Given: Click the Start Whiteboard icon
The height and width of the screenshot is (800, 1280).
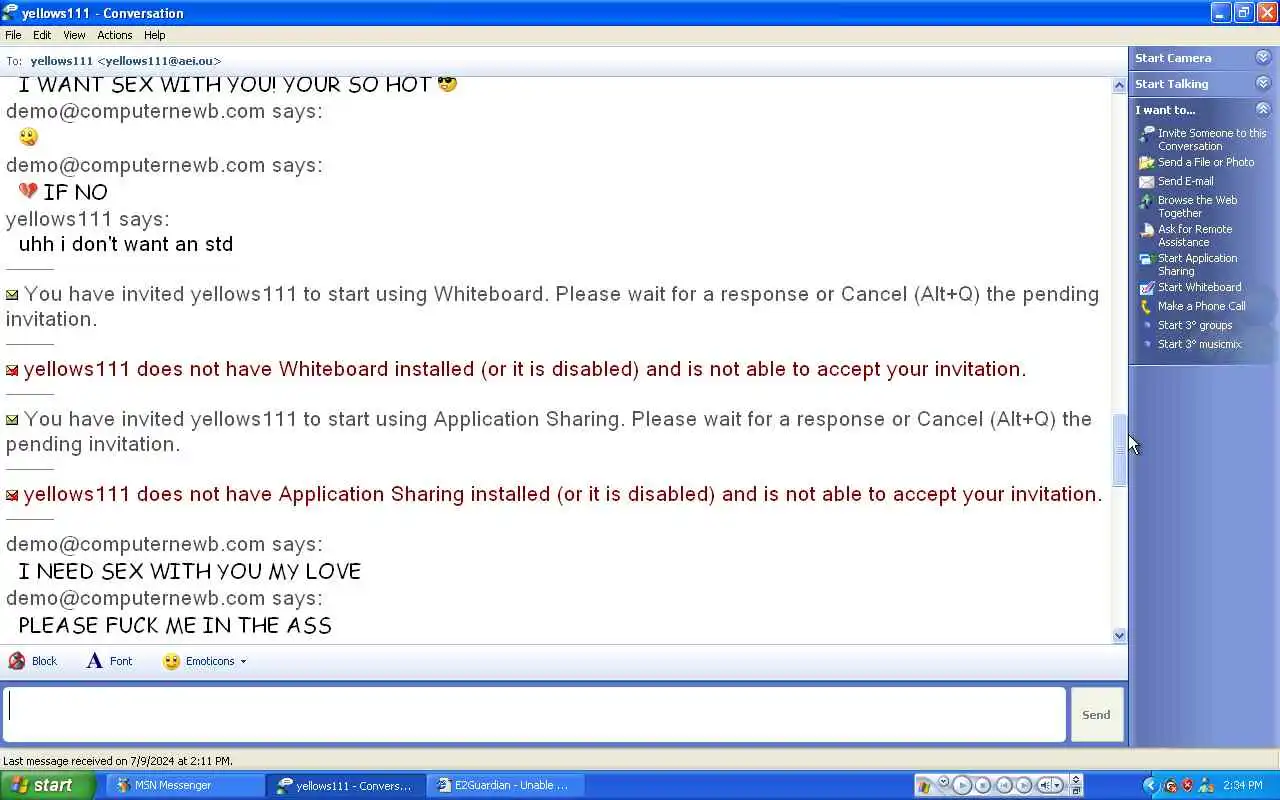Looking at the screenshot, I should pyautogui.click(x=1147, y=288).
